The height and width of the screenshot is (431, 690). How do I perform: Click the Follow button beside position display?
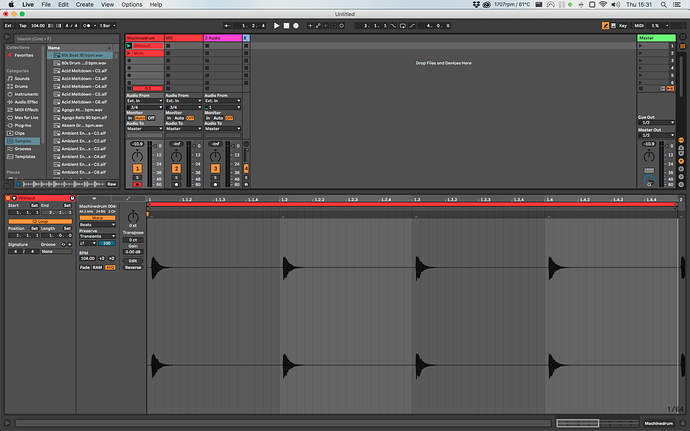click(x=227, y=26)
